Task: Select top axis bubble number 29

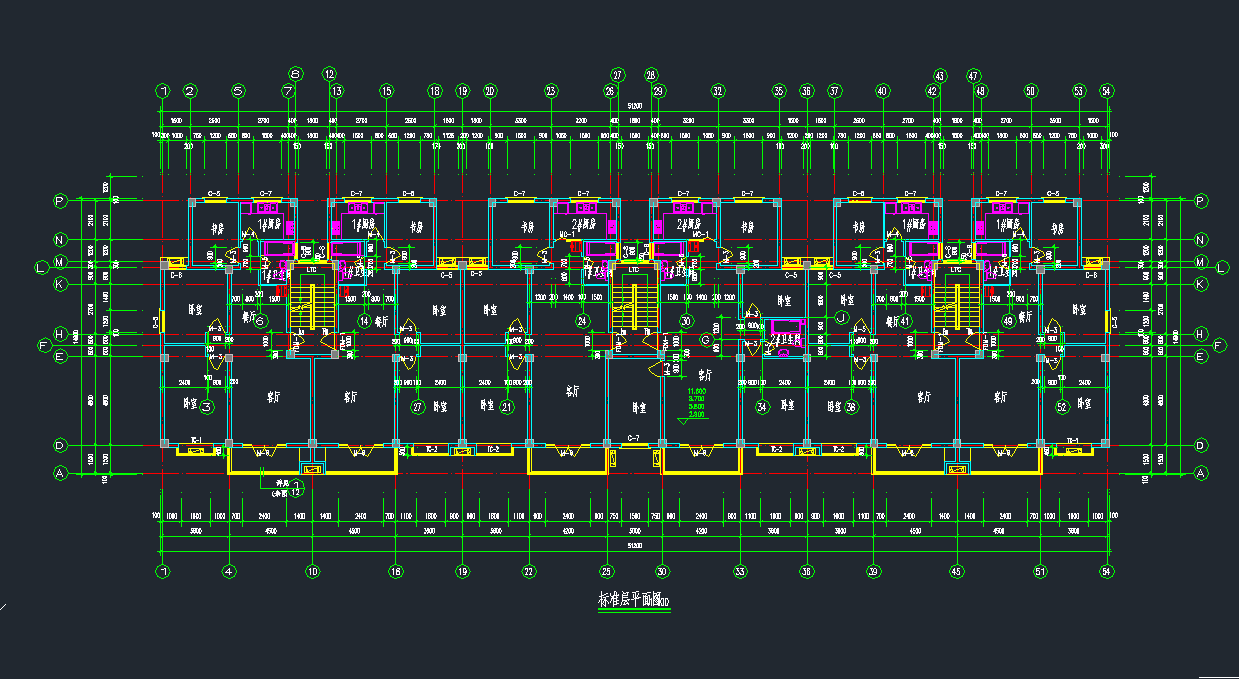Action: (658, 91)
